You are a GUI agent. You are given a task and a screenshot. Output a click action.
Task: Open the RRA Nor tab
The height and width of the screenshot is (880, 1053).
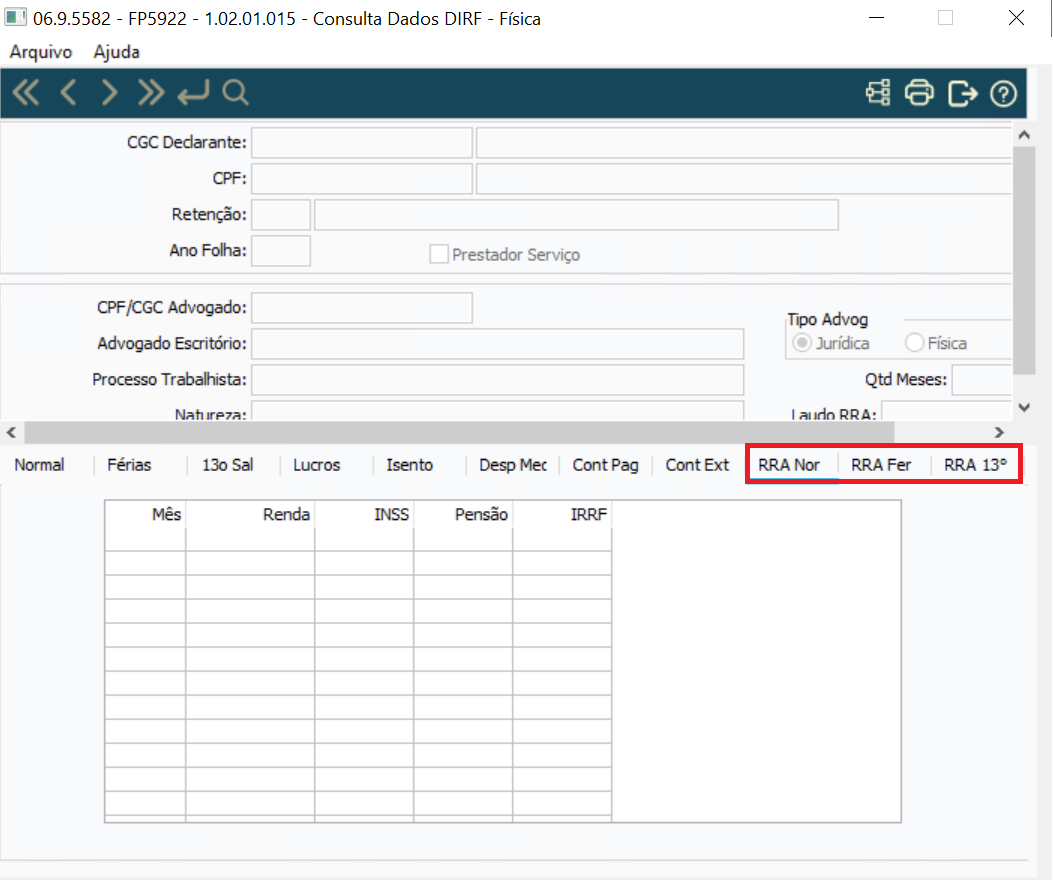[x=789, y=465]
